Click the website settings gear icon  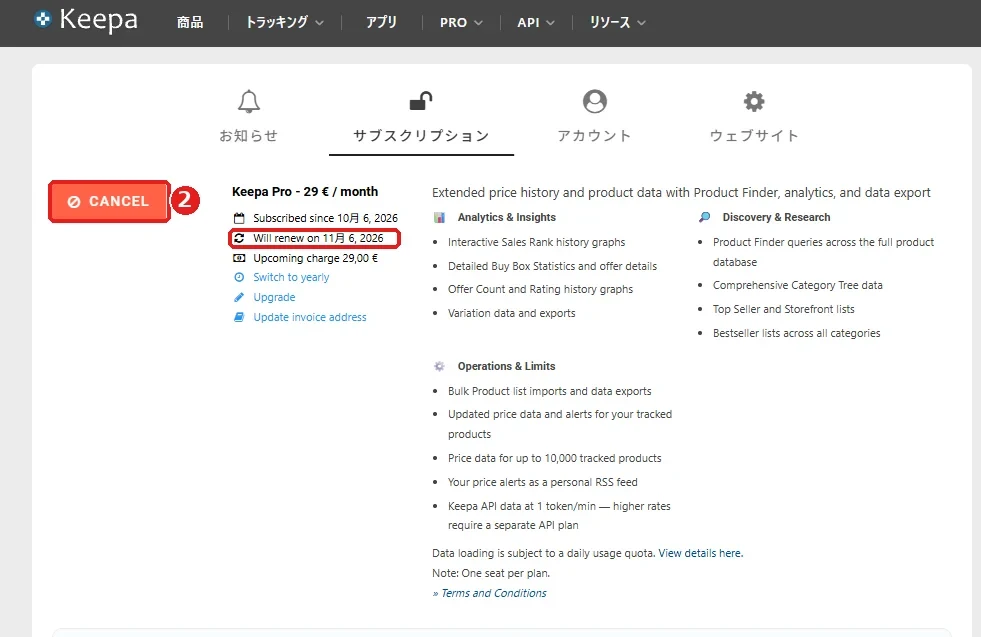coord(754,101)
